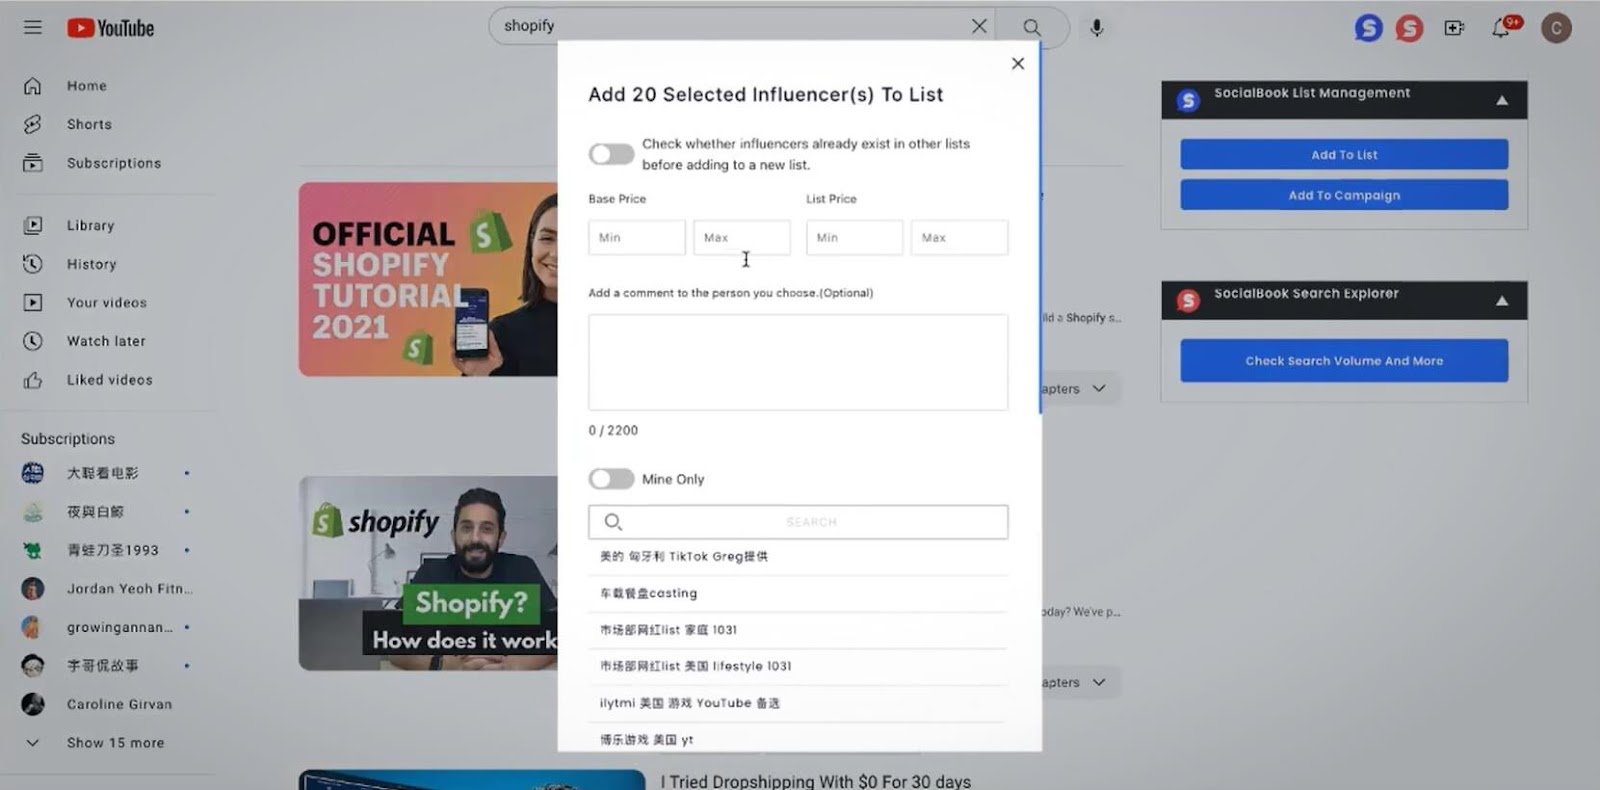Clear the shopify search text with X
Screen dimensions: 1600x790
pyautogui.click(x=979, y=26)
